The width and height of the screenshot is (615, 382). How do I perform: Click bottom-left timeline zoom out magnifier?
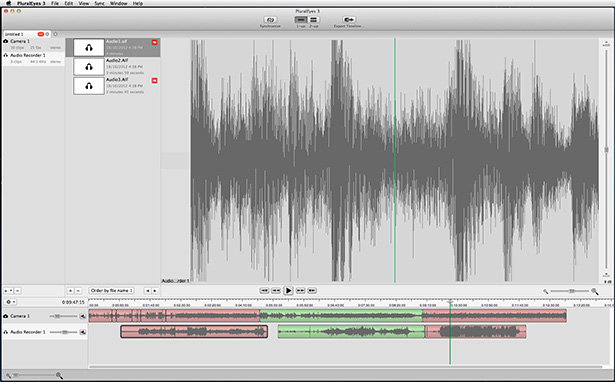(8, 376)
